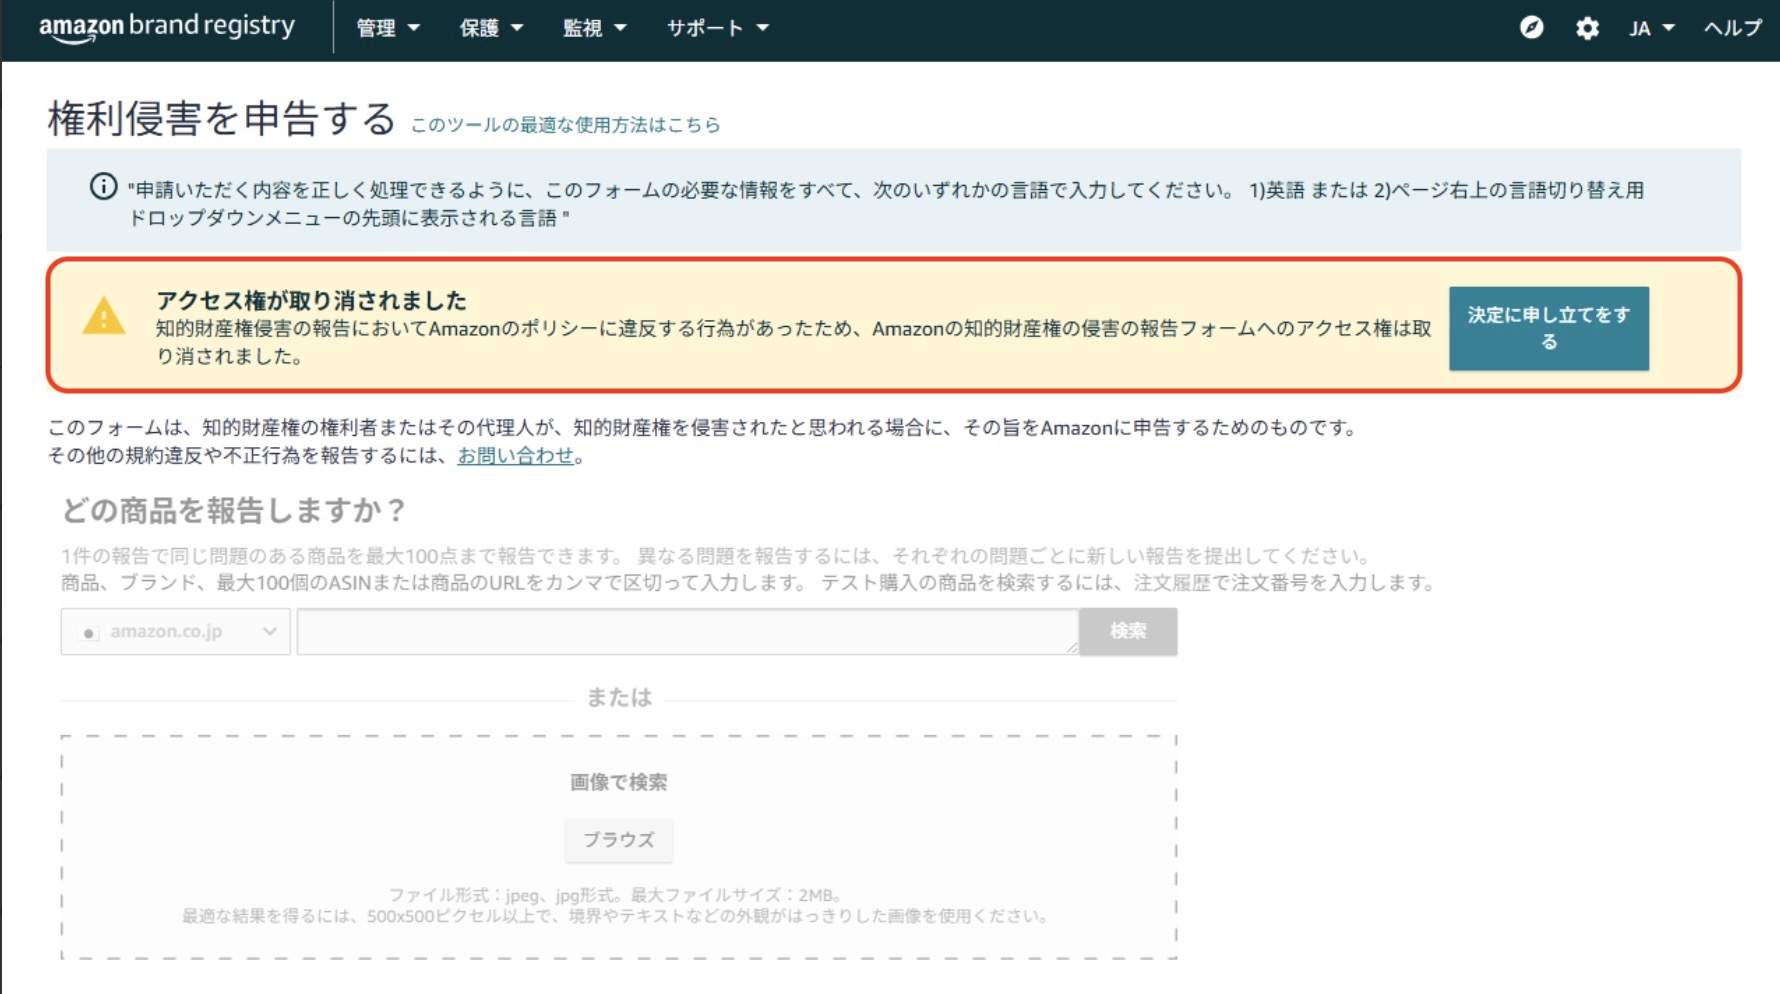Open settings via the gear icon
This screenshot has height=994, width=1780.
(1586, 28)
